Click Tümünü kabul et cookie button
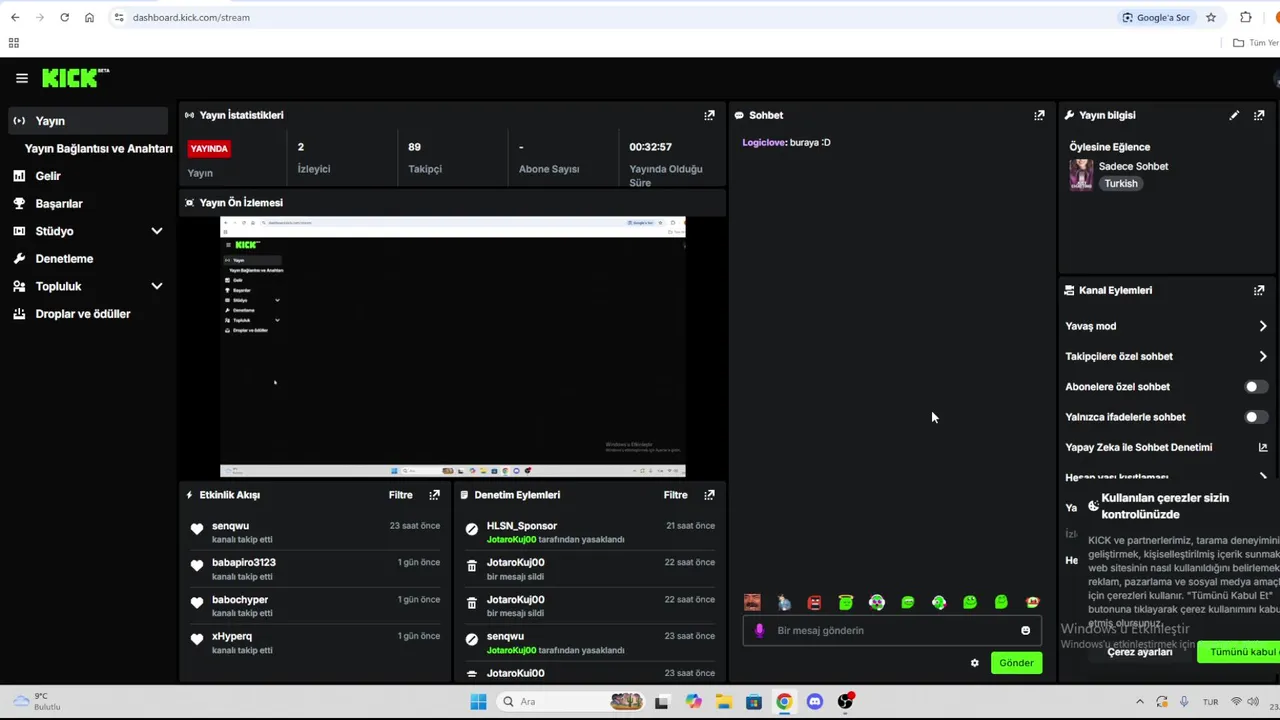This screenshot has height=720, width=1280. (x=1240, y=652)
